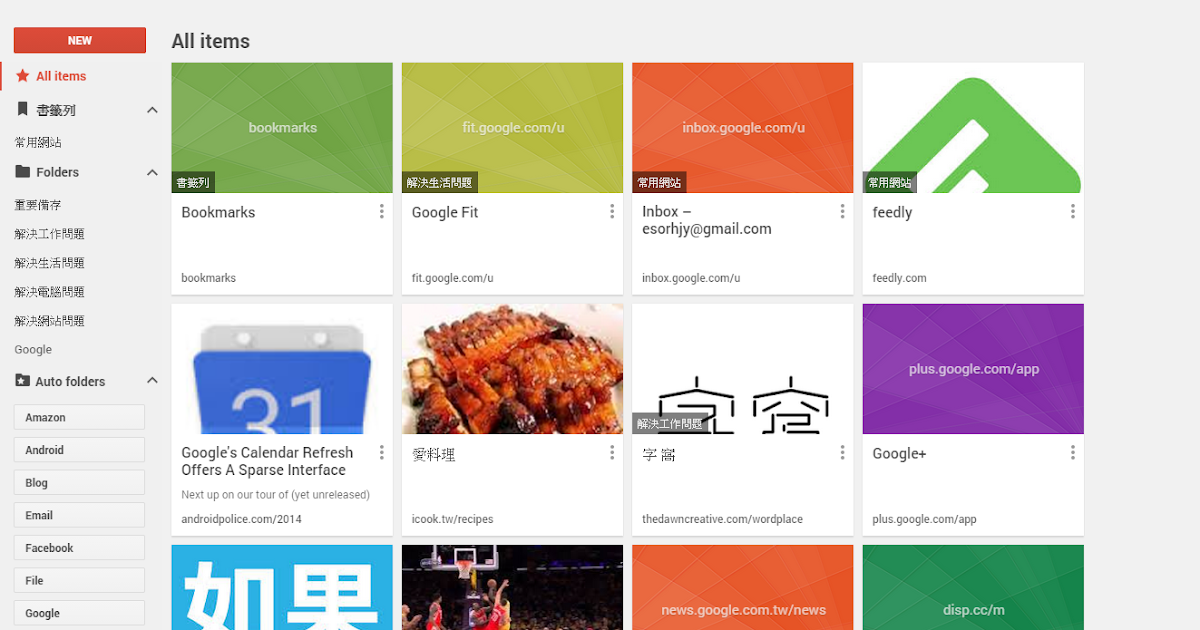Viewport: 1200px width, 630px height.
Task: Click the red NEW button
Action: (x=80, y=40)
